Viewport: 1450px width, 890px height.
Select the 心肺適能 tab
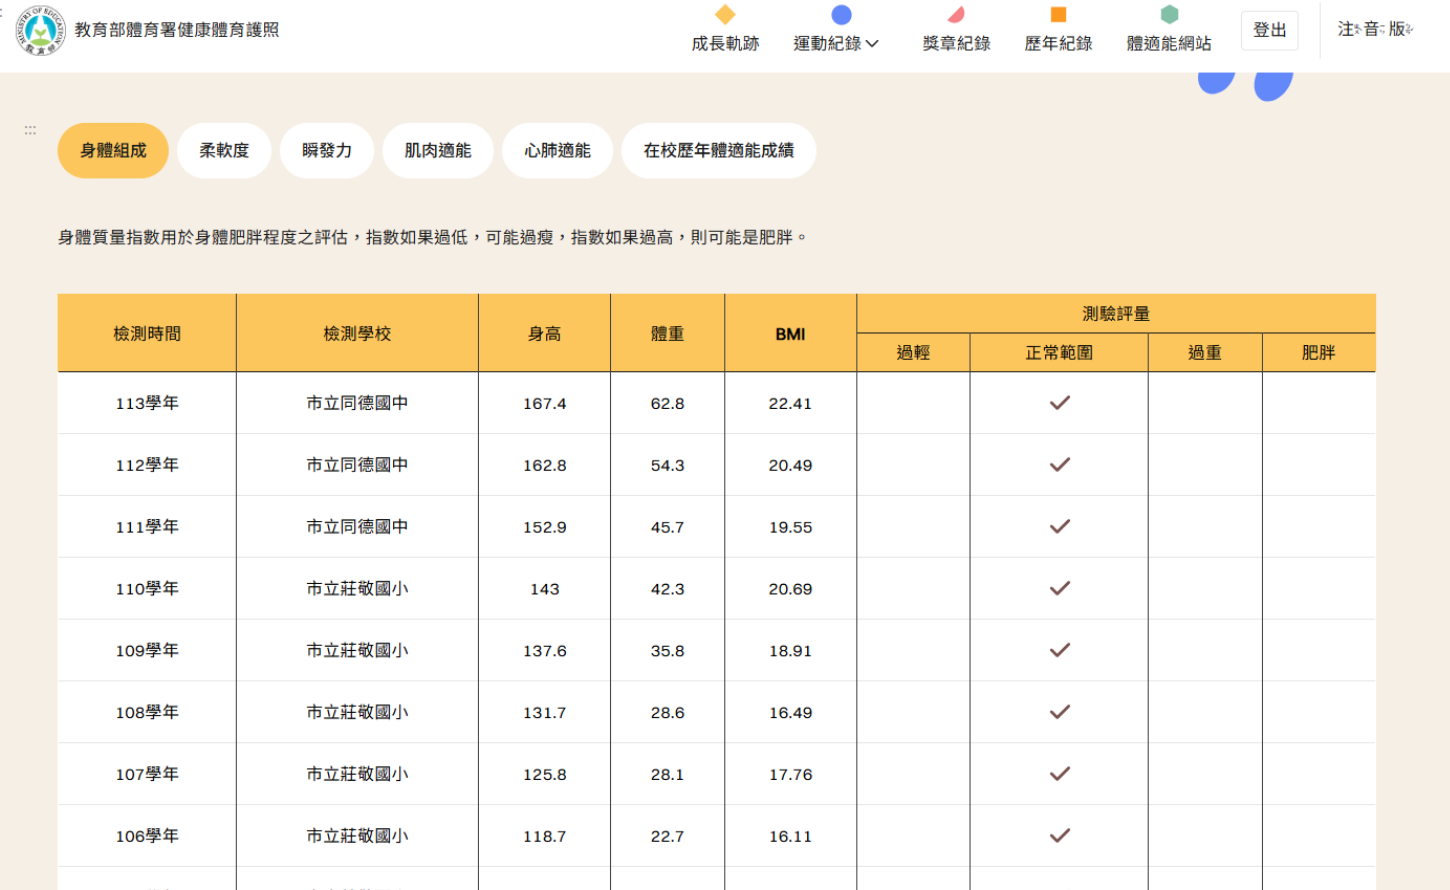point(557,150)
